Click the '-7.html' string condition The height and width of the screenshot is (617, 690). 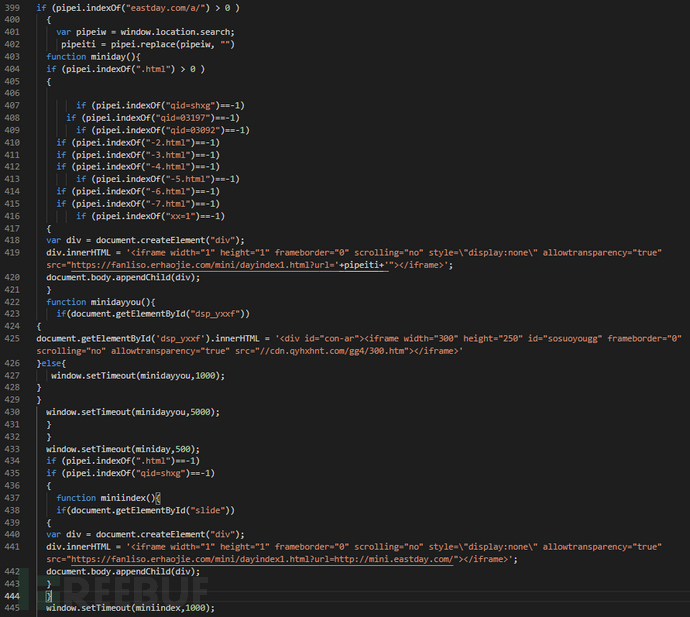point(138,204)
